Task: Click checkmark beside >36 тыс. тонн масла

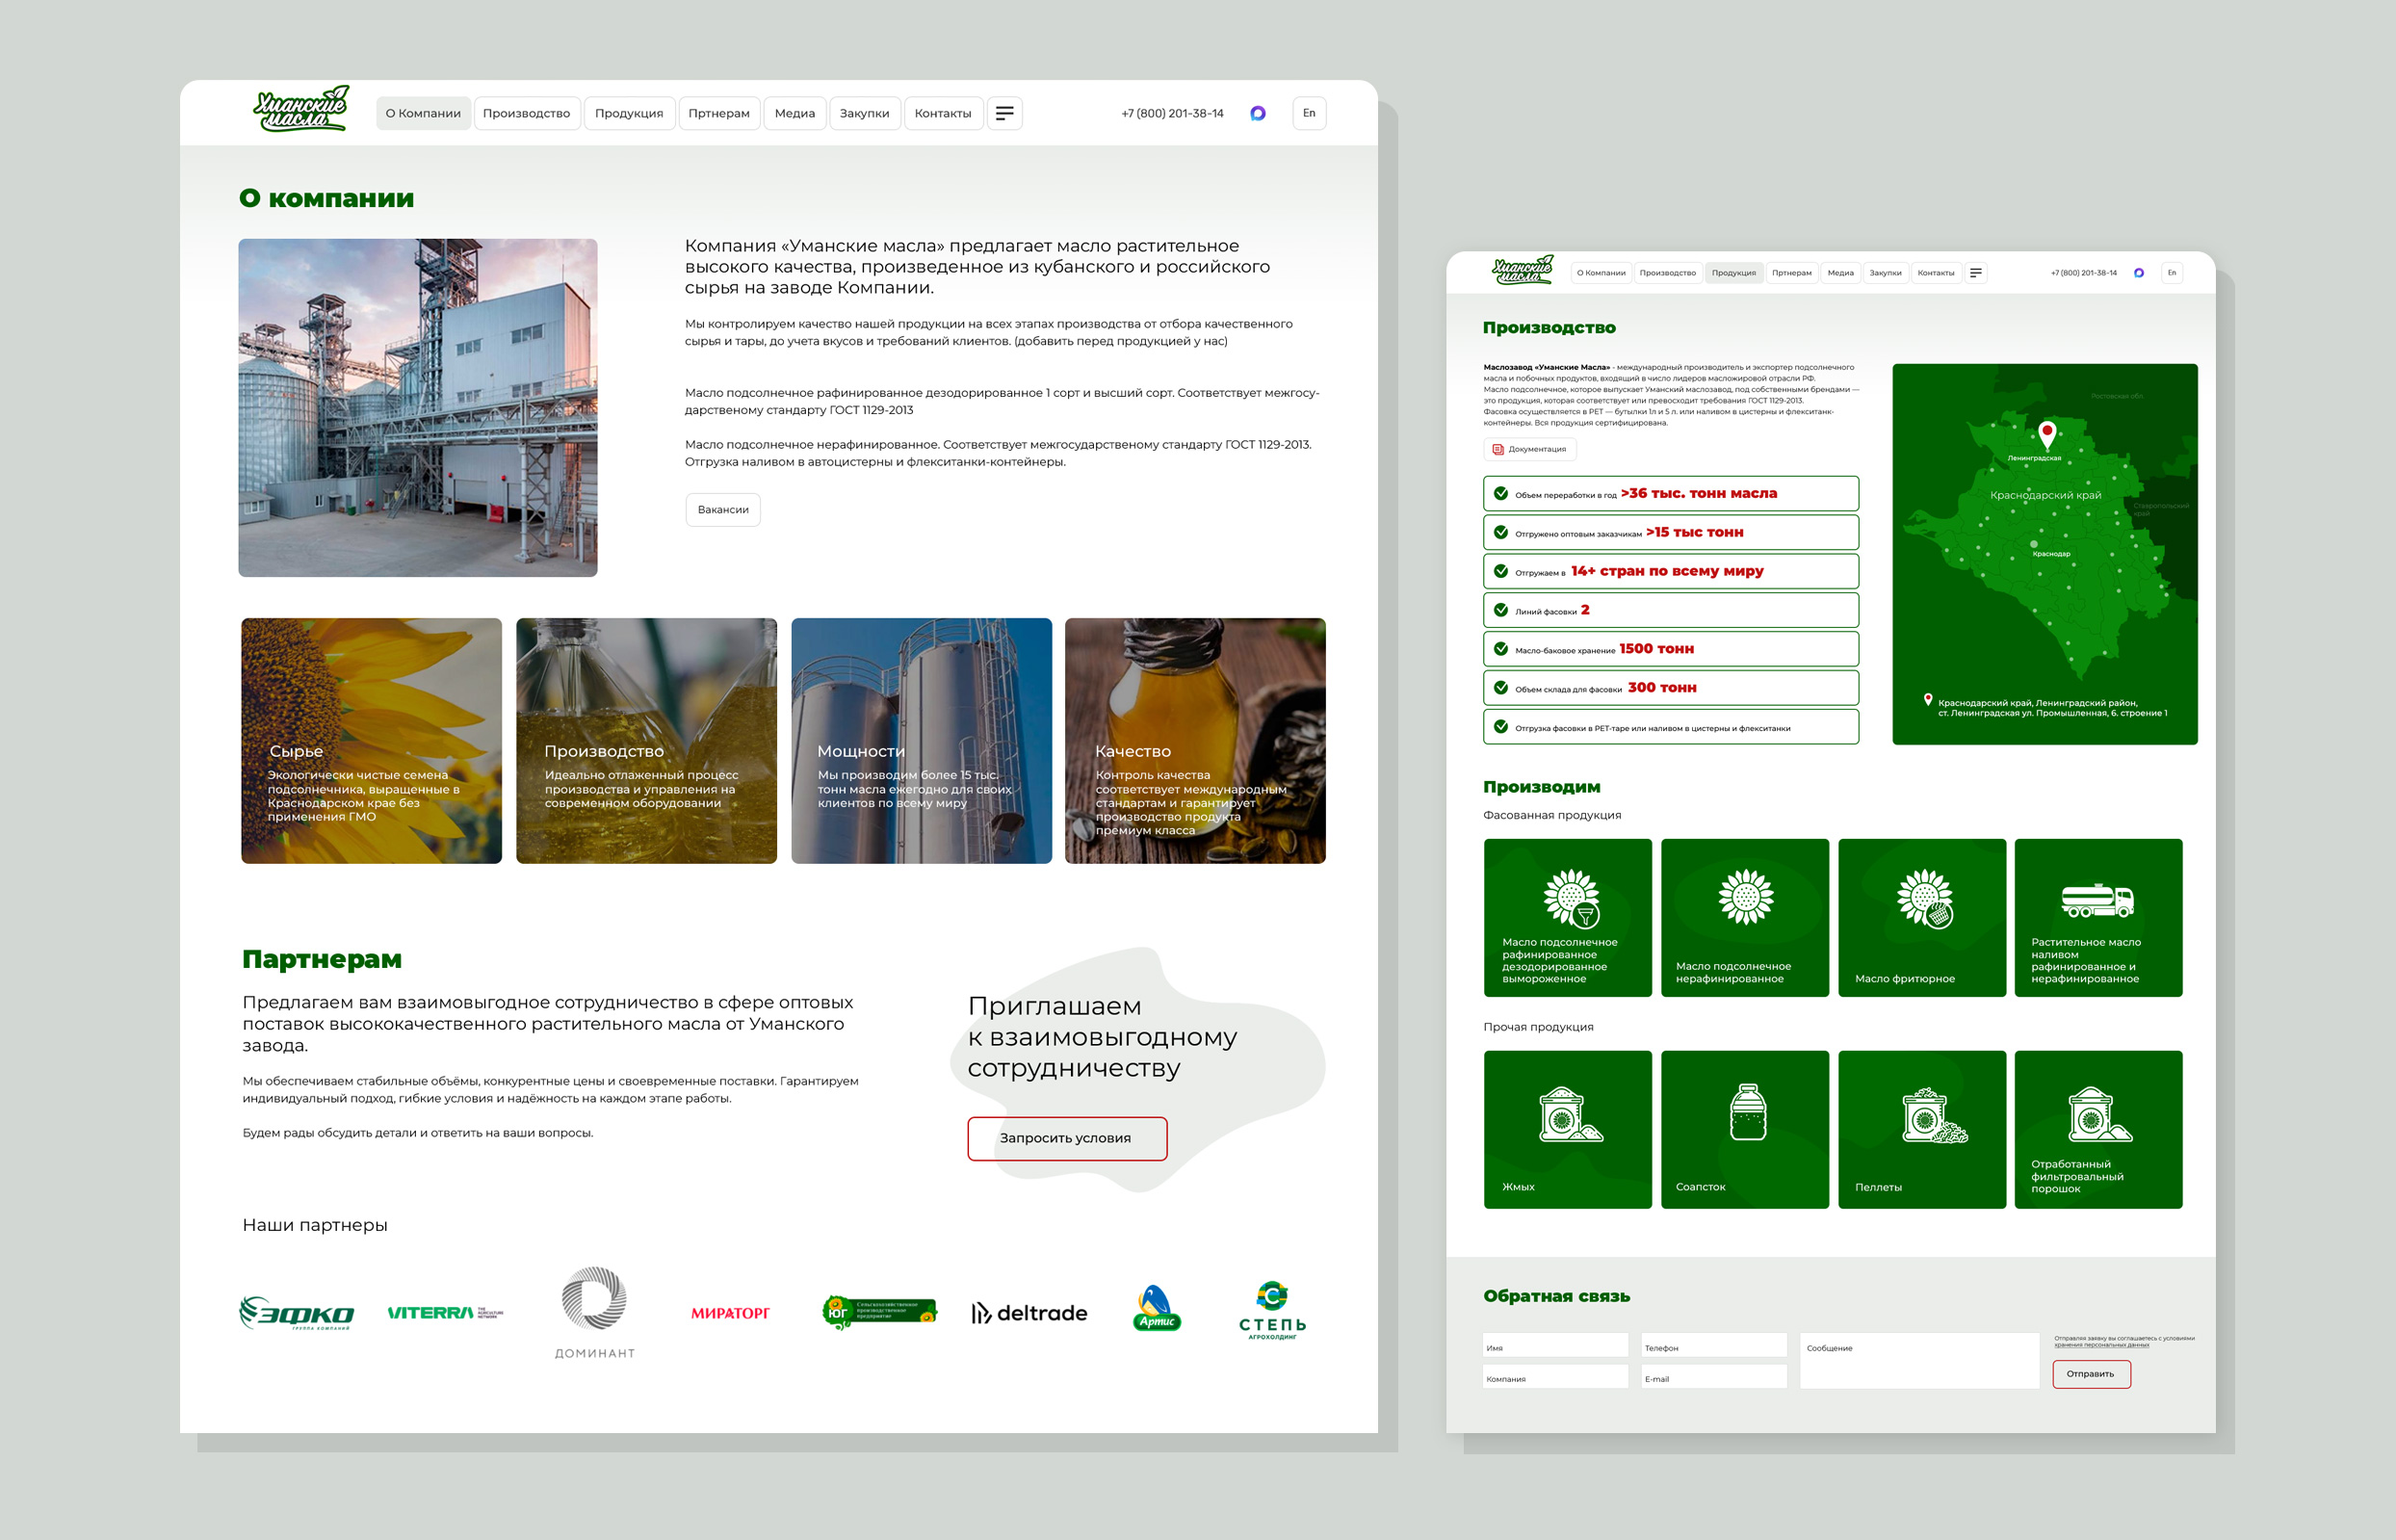Action: 1500,493
